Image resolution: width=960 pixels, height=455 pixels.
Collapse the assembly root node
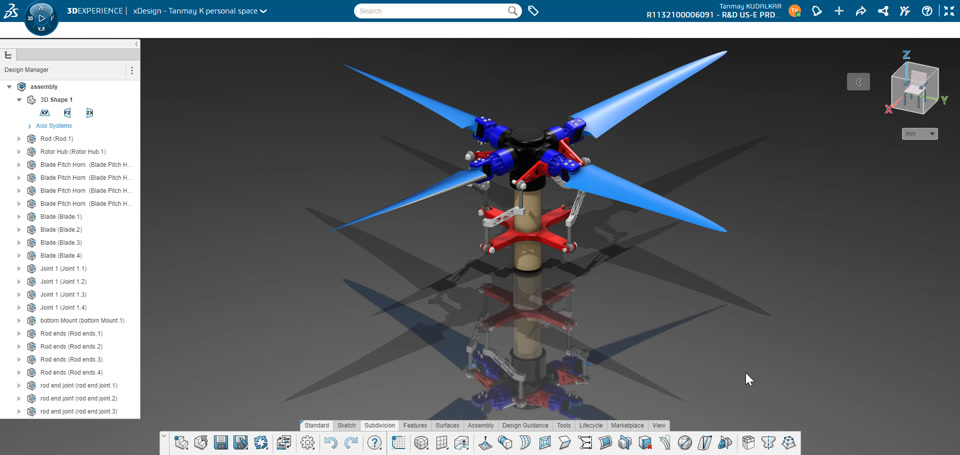coord(9,87)
